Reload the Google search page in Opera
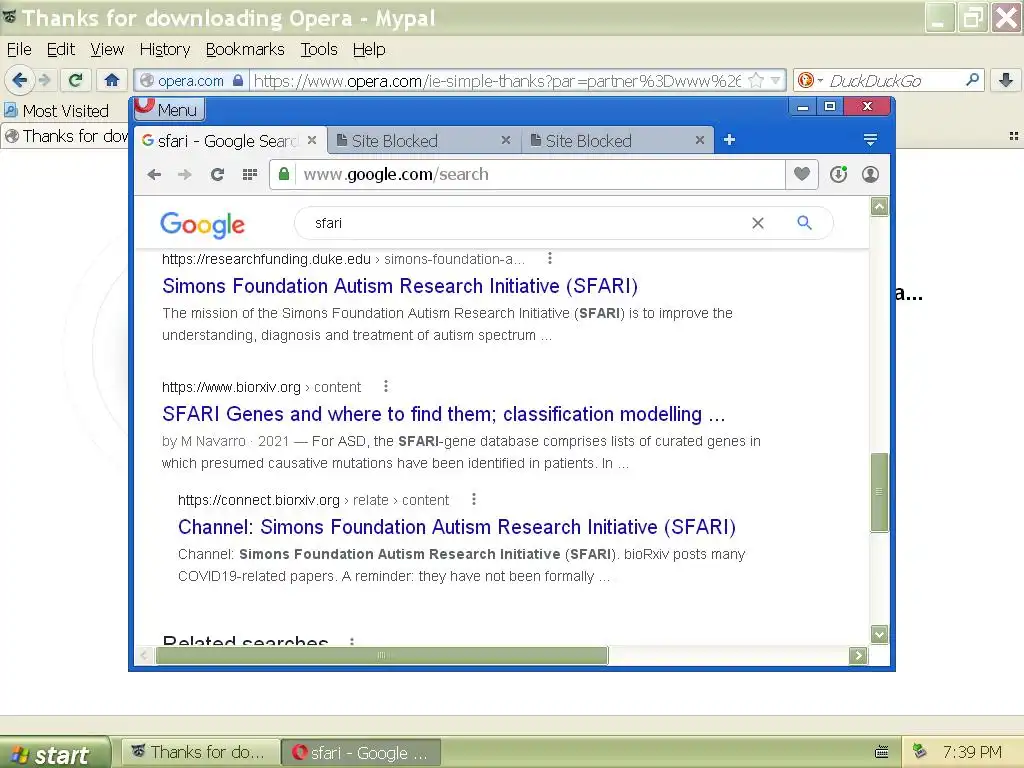This screenshot has height=768, width=1024. pyautogui.click(x=217, y=174)
